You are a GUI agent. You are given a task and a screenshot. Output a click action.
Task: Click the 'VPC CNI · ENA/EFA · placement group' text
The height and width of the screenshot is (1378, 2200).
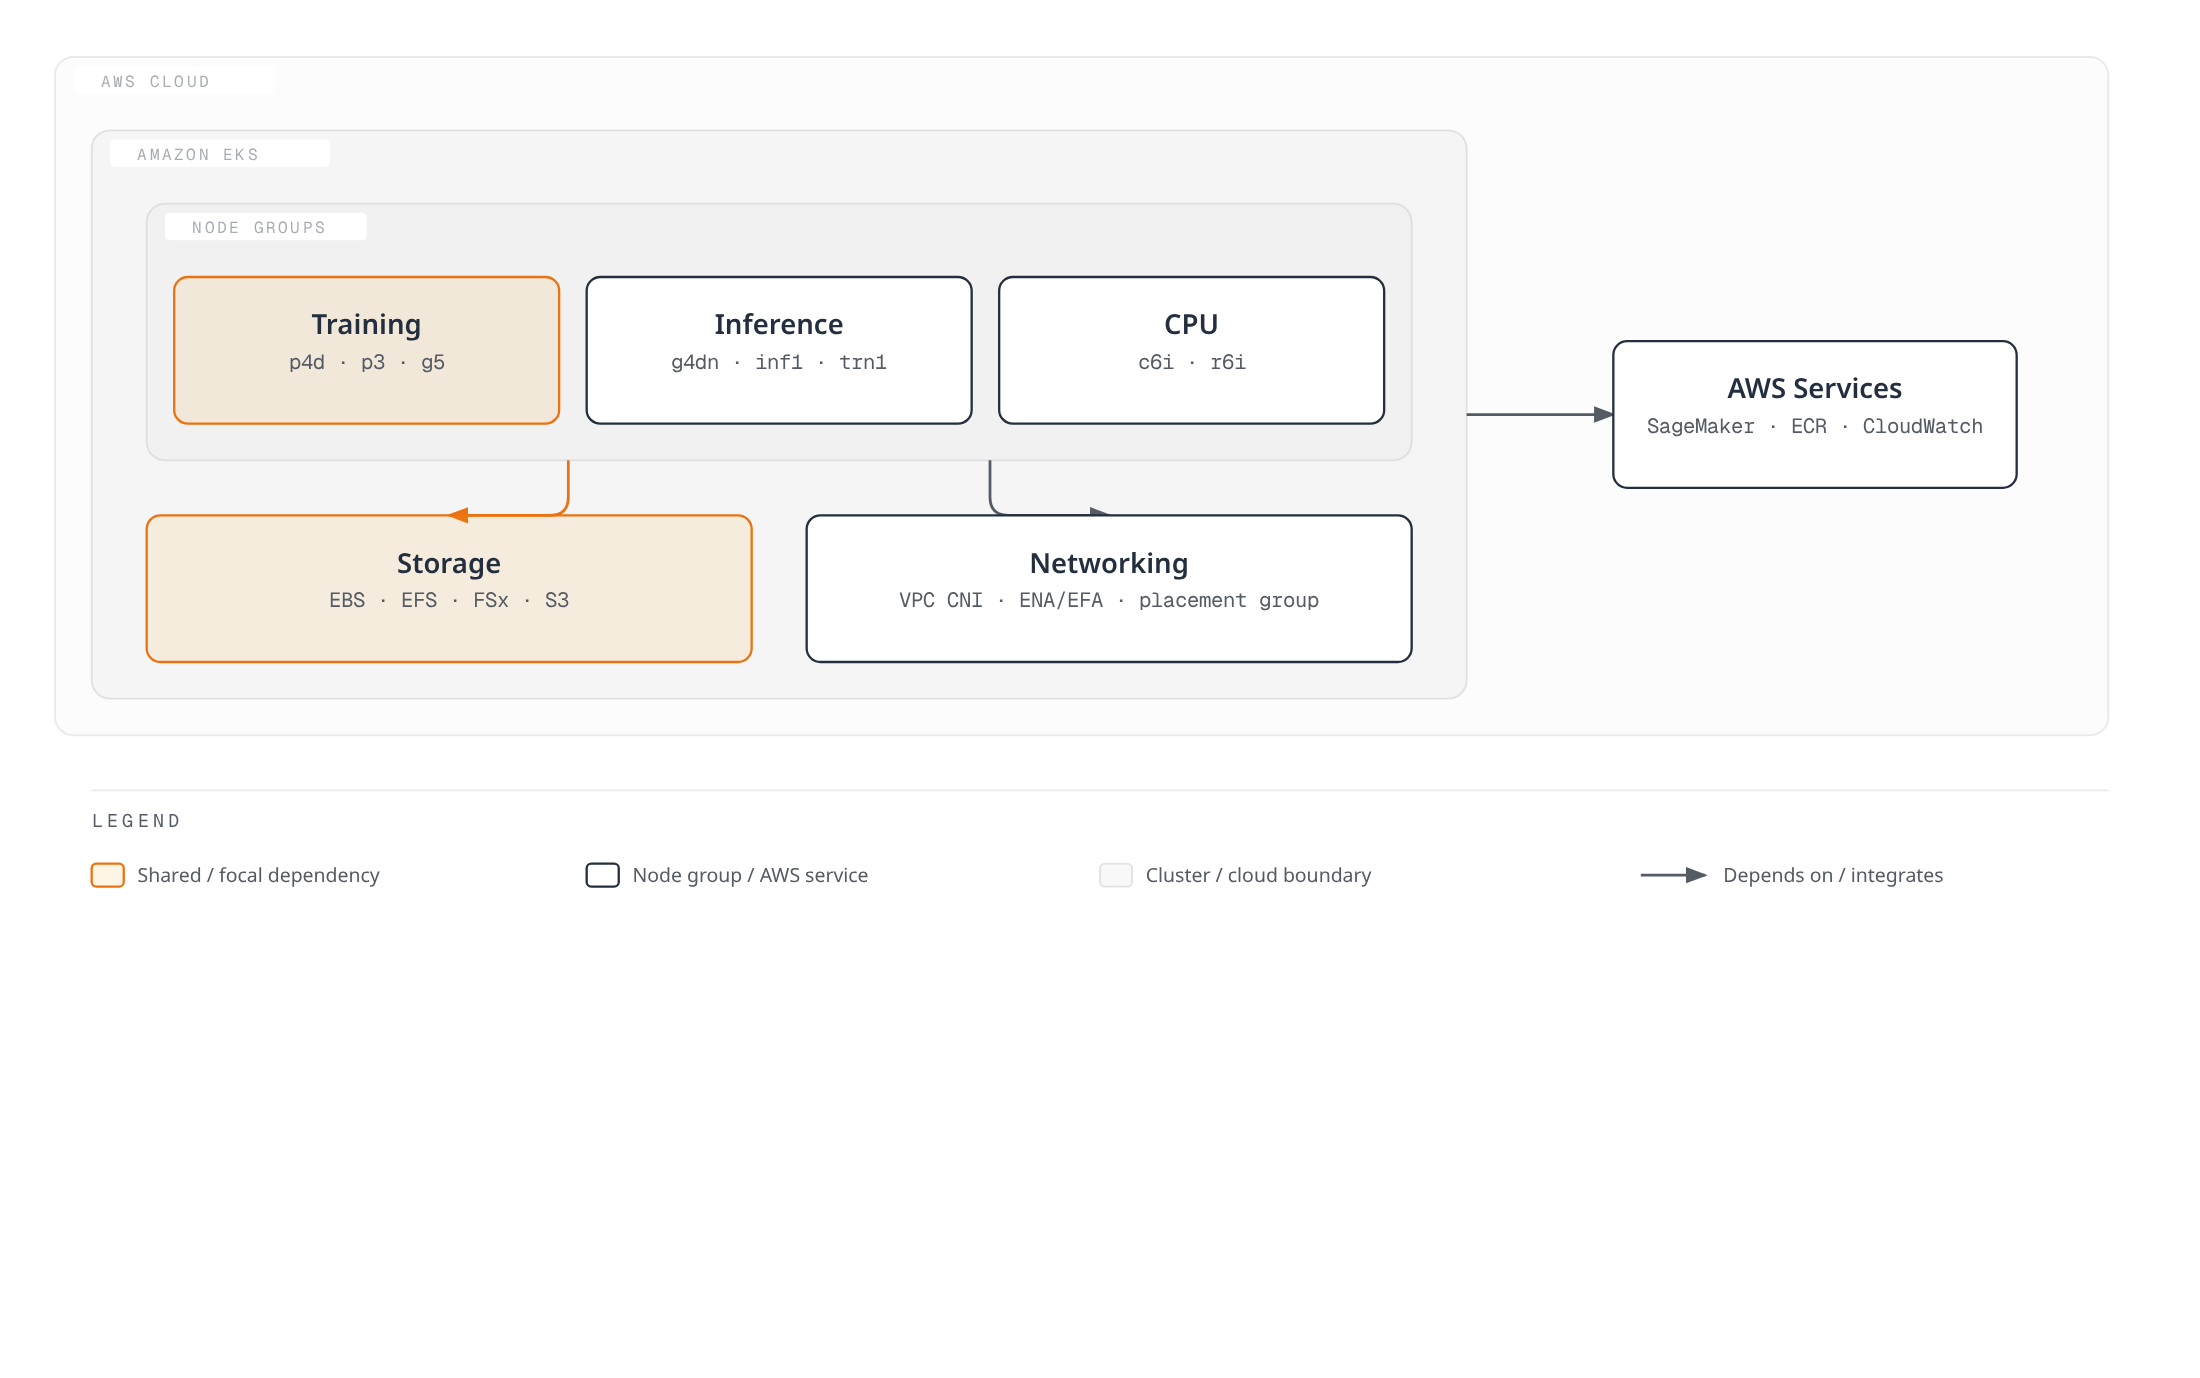[1109, 600]
